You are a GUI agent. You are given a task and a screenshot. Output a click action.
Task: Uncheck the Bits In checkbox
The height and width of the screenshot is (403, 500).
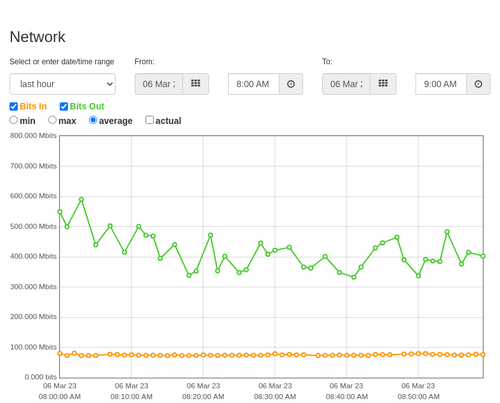point(14,106)
